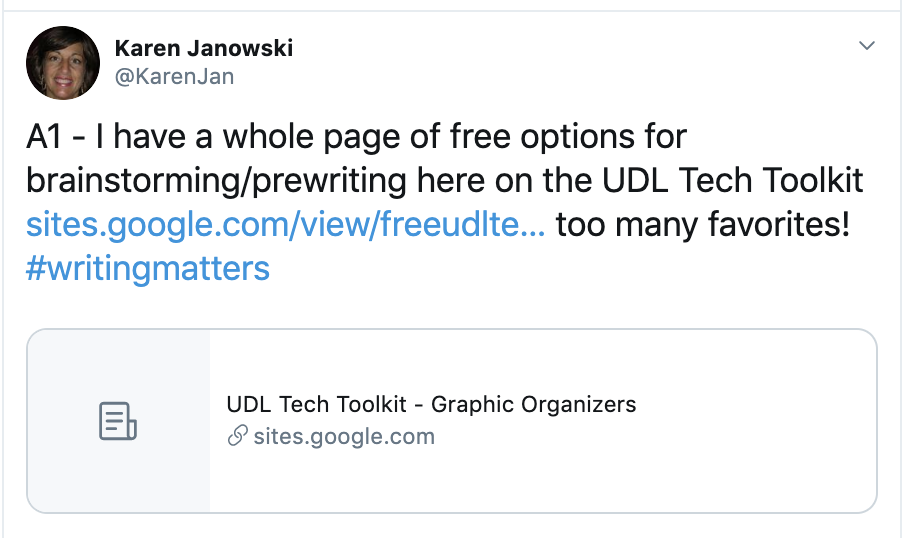
Task: Click blank space right of #writingmatters
Action: coord(577,269)
